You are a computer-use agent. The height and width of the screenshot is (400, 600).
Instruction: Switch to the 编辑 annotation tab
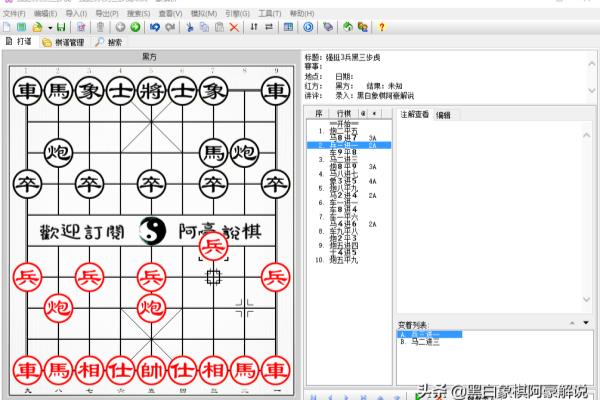(x=443, y=115)
